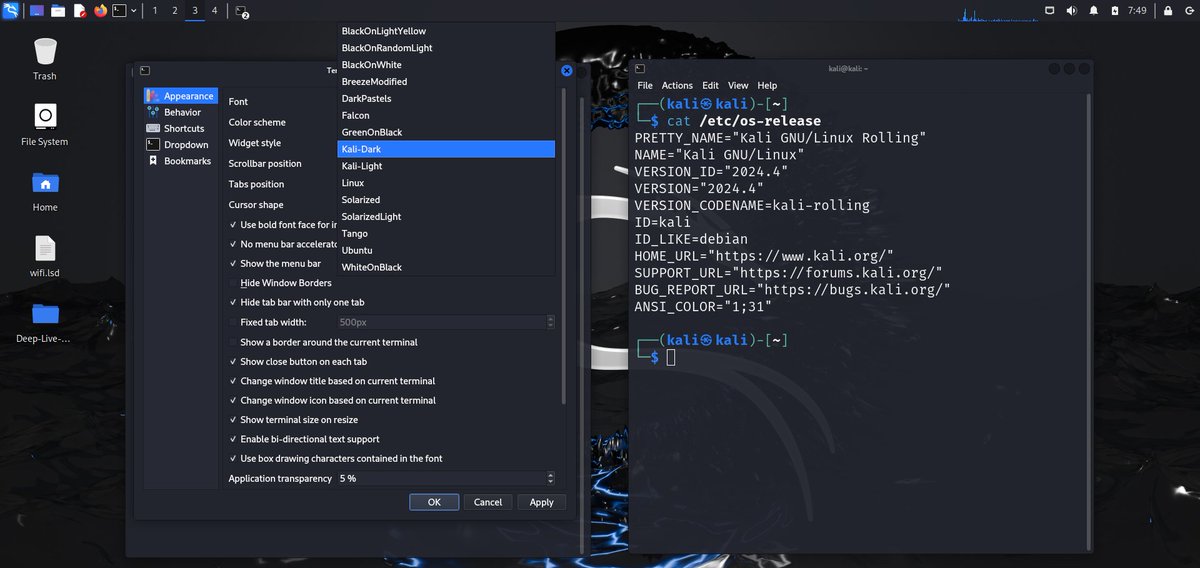Select the Home folder desktop icon
The width and height of the screenshot is (1200, 568).
tap(45, 191)
